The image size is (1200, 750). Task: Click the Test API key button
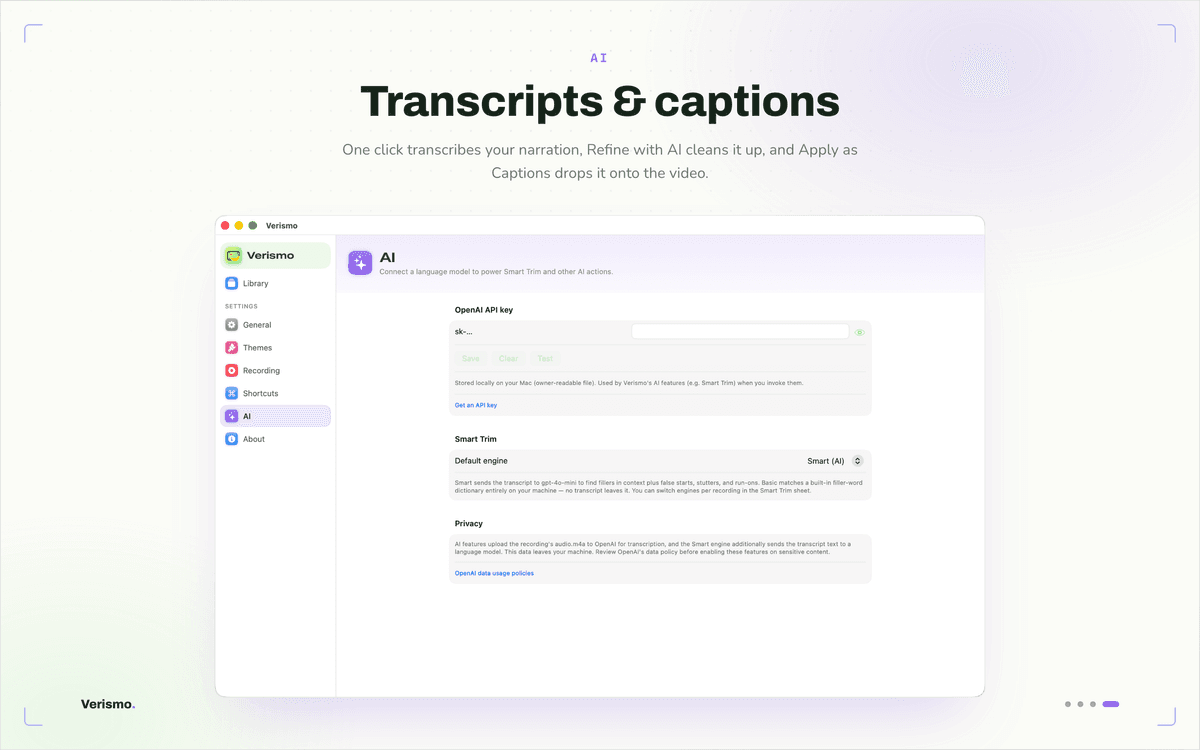pyautogui.click(x=545, y=358)
